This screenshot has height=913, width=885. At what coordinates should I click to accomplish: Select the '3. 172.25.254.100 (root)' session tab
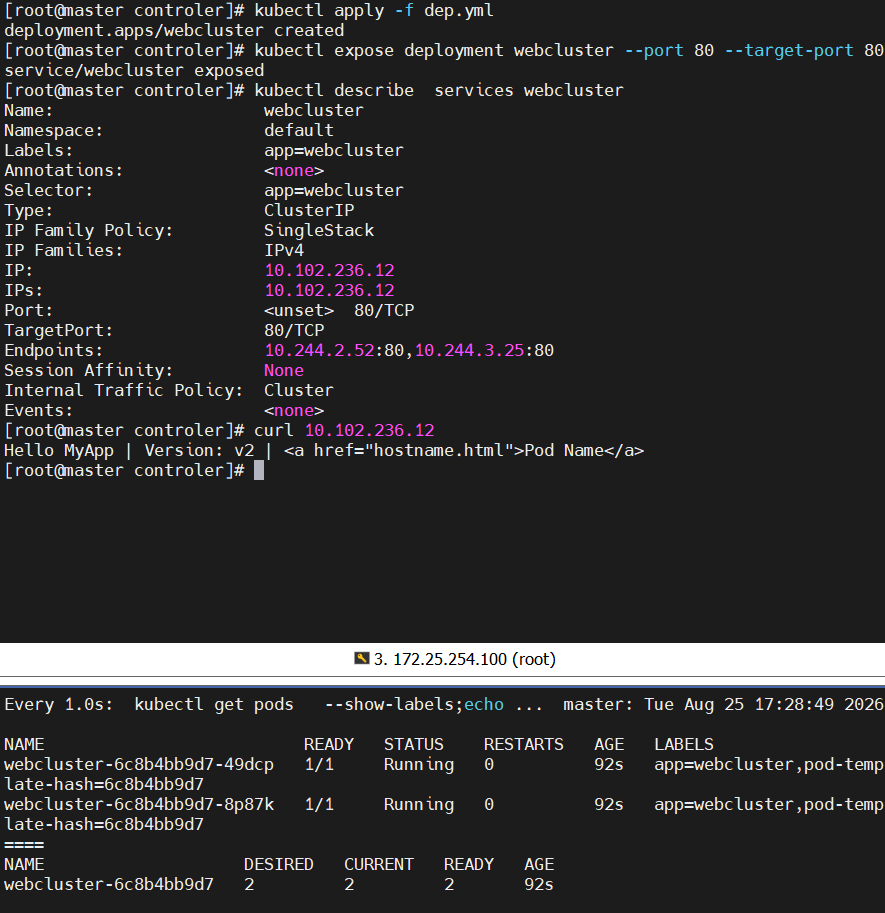(x=455, y=659)
